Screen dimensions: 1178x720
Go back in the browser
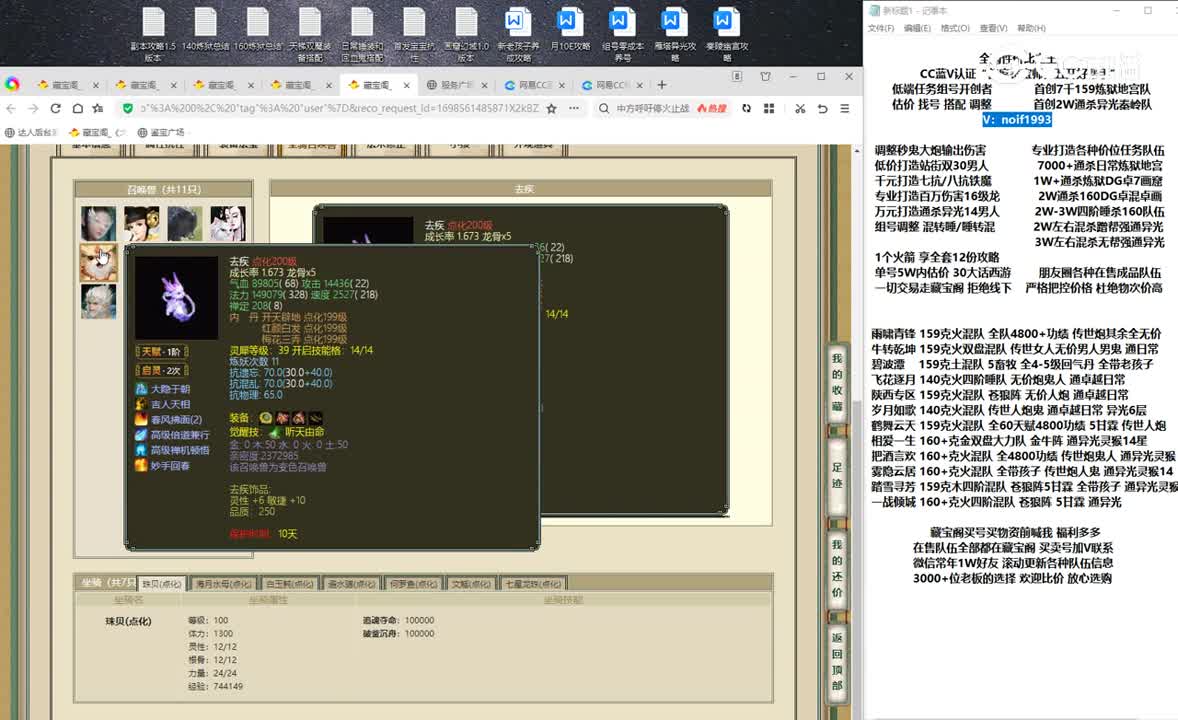click(11, 108)
